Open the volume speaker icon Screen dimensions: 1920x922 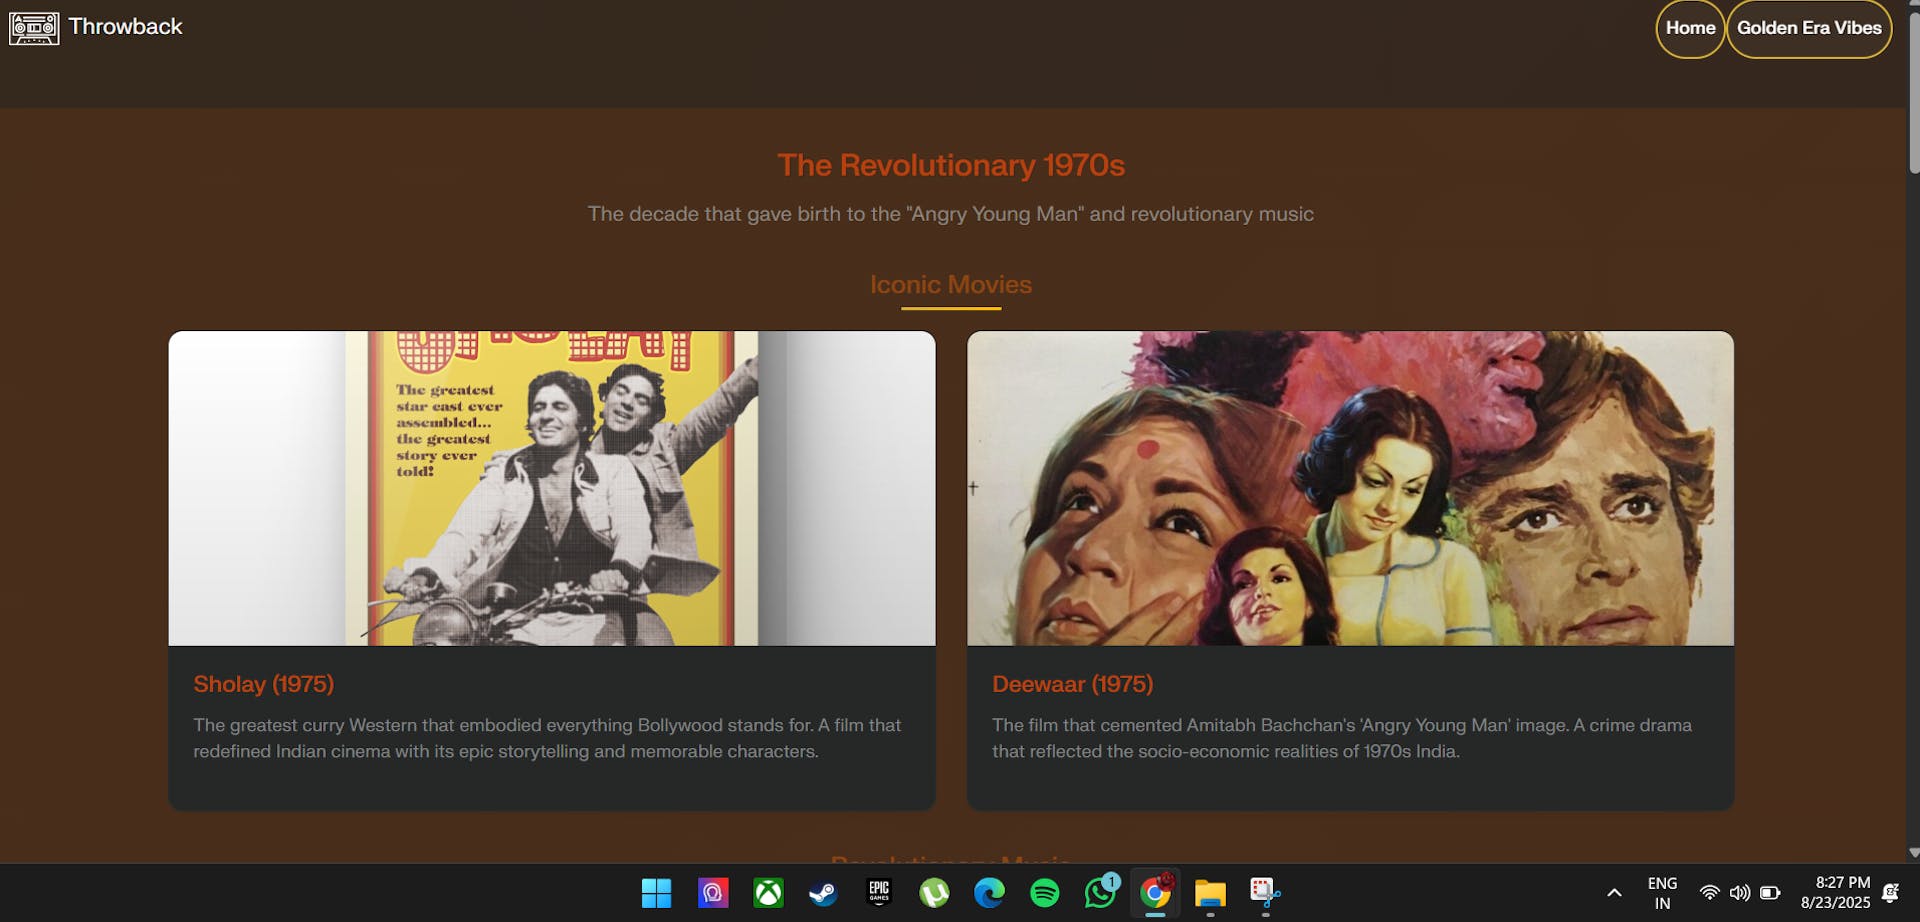click(1740, 893)
